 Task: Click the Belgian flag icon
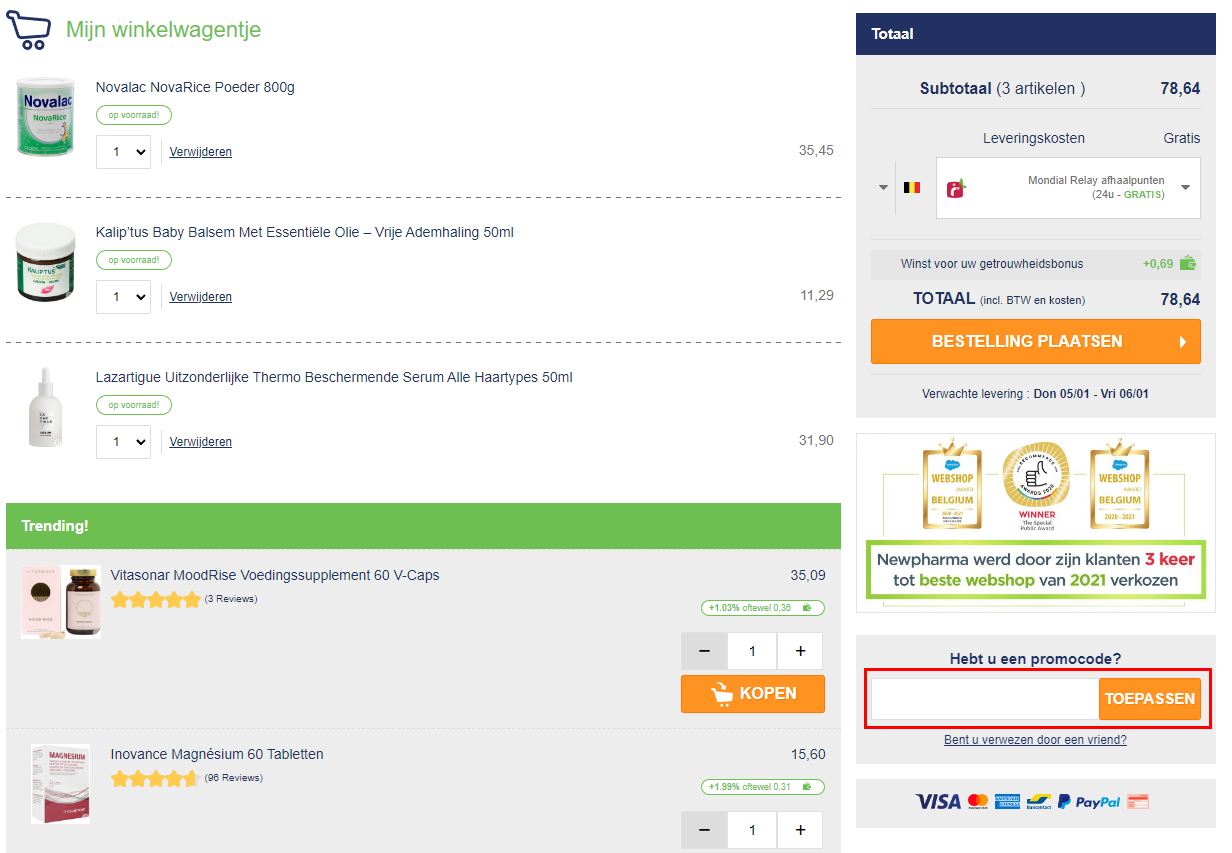click(912, 187)
